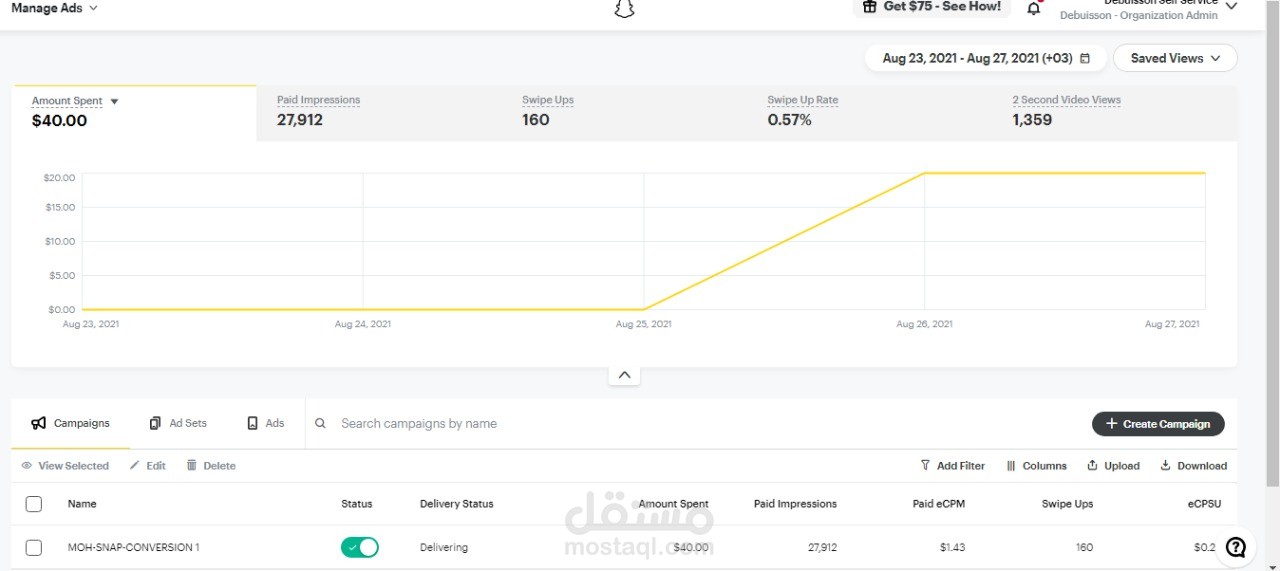The image size is (1280, 571).
Task: Click the calendar icon in date range
Action: pos(1085,59)
